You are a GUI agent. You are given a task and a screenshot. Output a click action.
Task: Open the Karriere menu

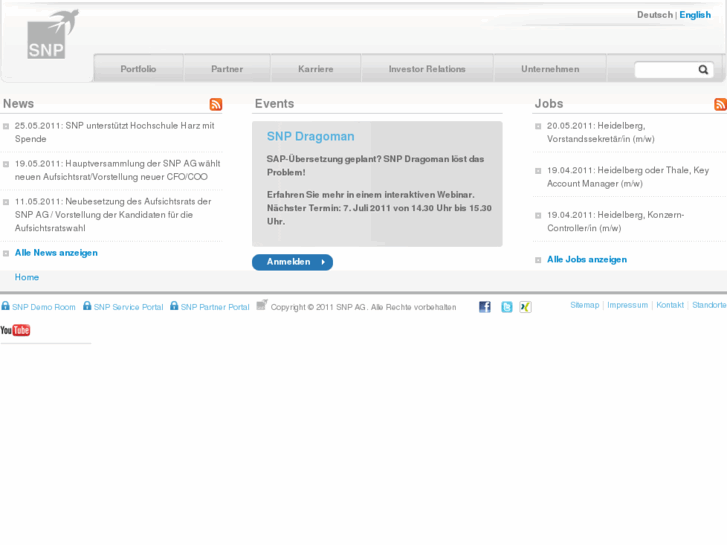click(316, 69)
